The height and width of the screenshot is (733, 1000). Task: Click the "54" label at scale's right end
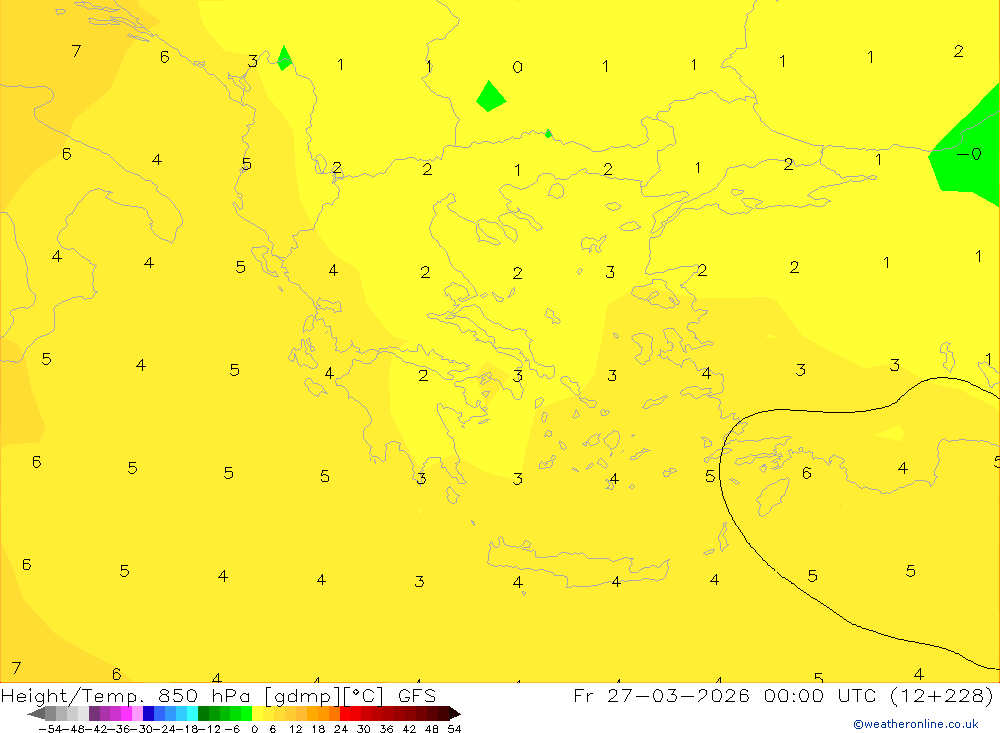click(454, 729)
